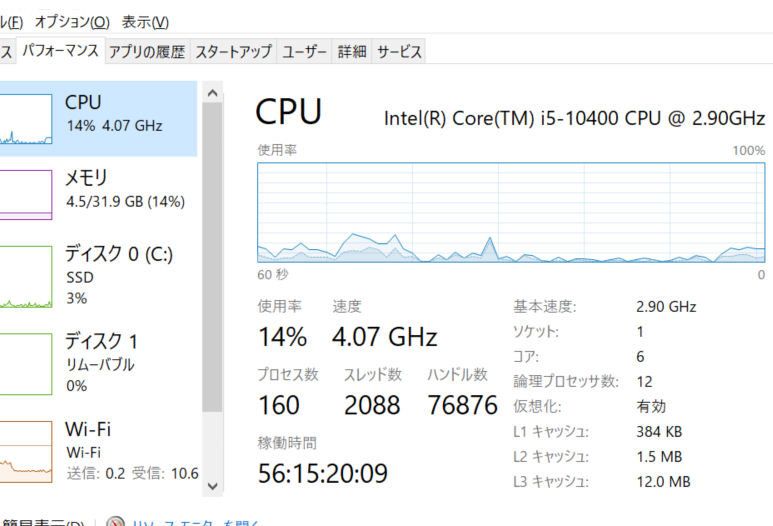Click the Wi-Fi throughput graph thumbnail
773x526 pixels.
click(x=26, y=451)
